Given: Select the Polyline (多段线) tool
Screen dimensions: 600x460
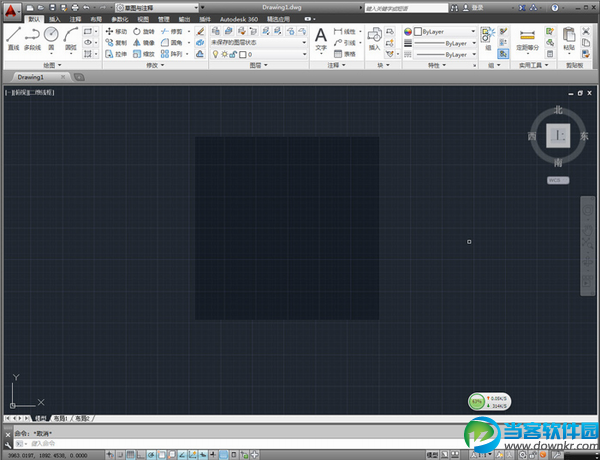Looking at the screenshot, I should 32,38.
